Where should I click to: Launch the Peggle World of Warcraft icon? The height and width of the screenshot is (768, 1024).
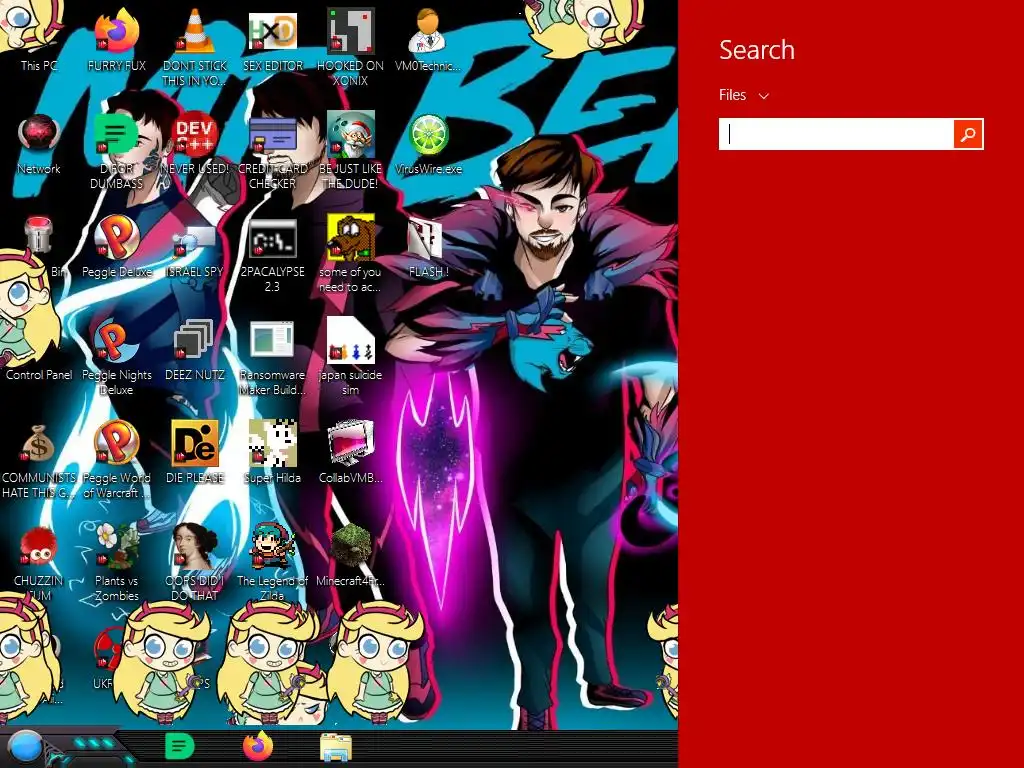(117, 458)
